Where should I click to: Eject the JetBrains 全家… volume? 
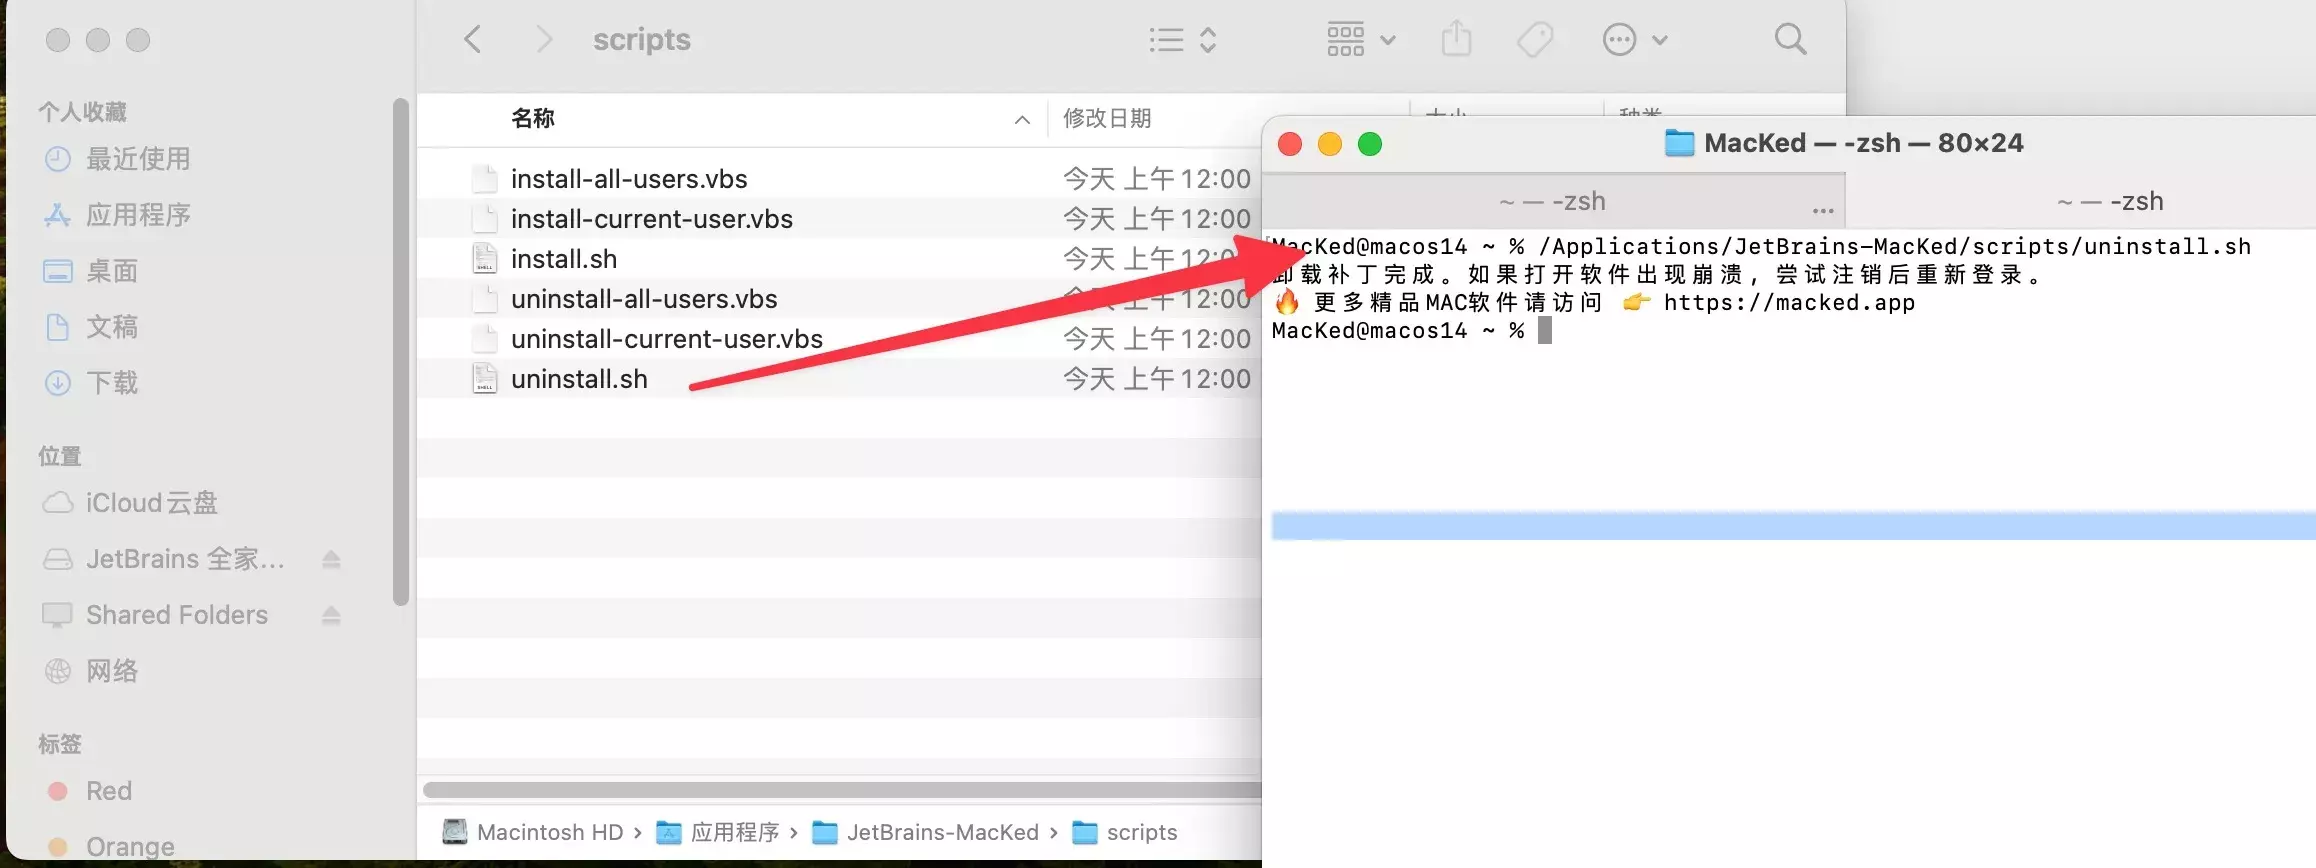(332, 559)
